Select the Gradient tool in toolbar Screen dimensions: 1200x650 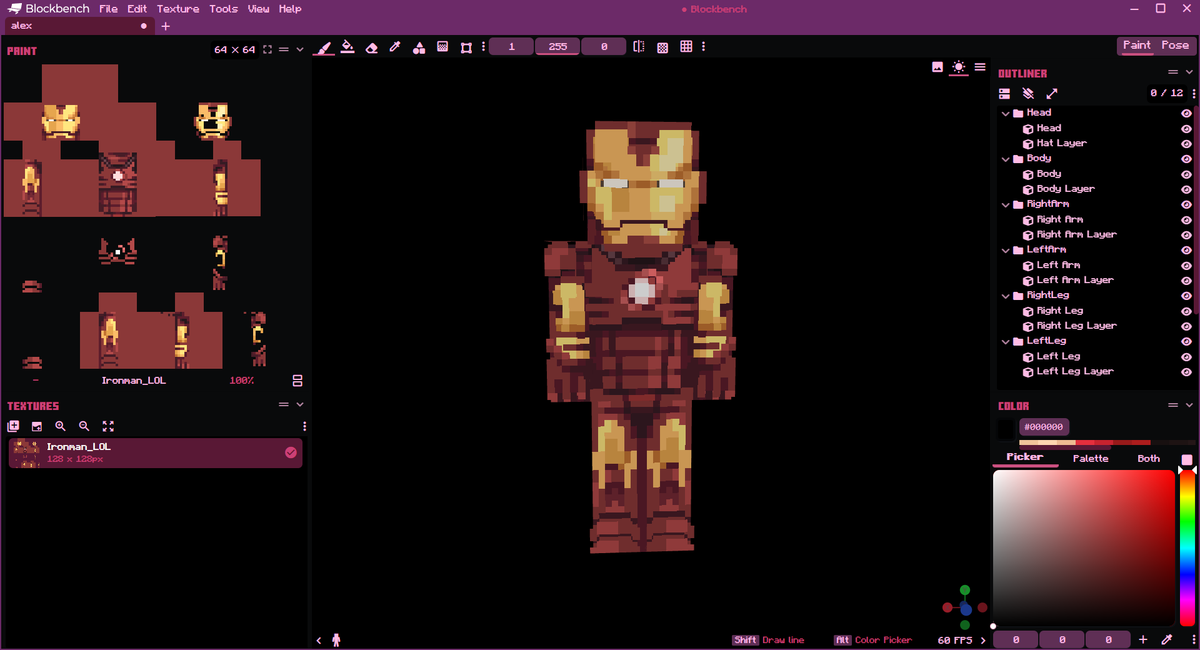pyautogui.click(x=443, y=47)
